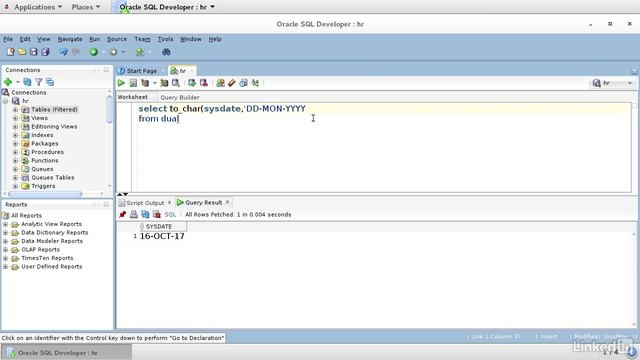The width and height of the screenshot is (640, 360).
Task: Open the File menu
Action: pos(8,39)
